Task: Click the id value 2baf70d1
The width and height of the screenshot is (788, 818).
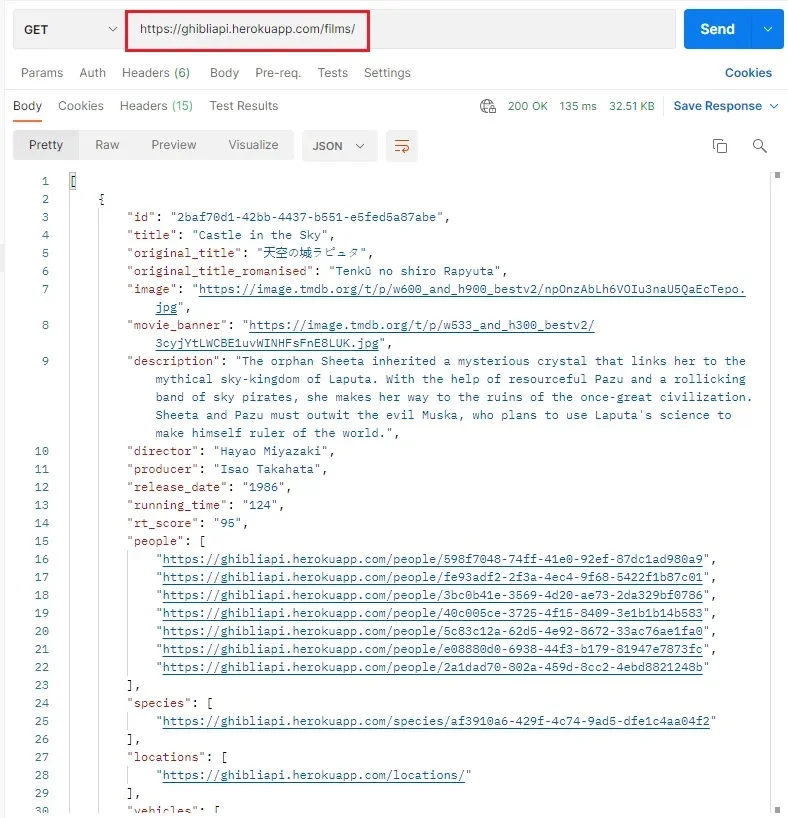Action: (x=306, y=217)
